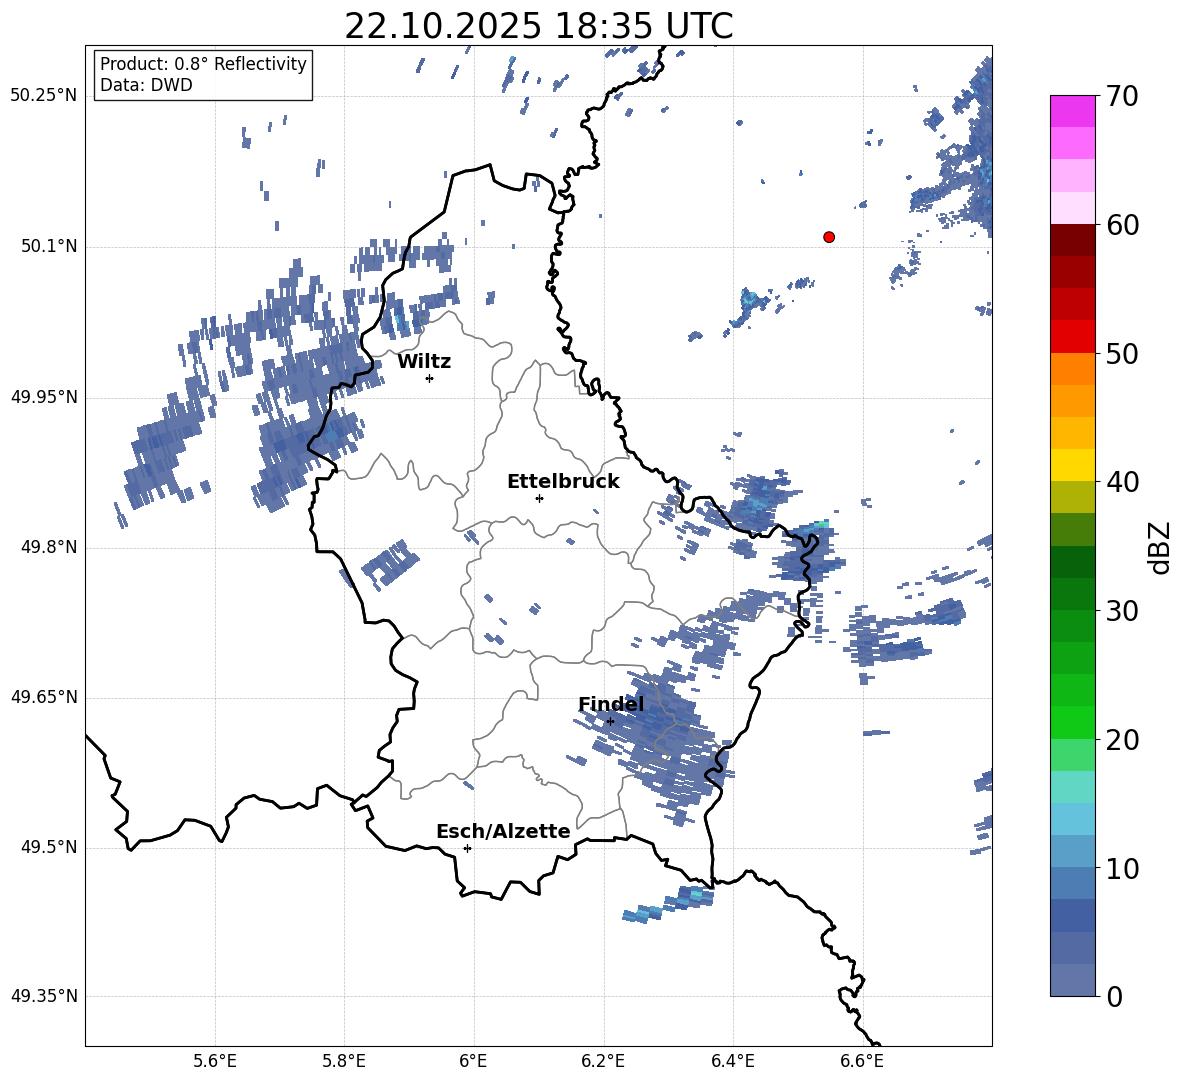Click the 20 tick on the colorbar
This screenshot has width=1184, height=1081.
point(1122,740)
